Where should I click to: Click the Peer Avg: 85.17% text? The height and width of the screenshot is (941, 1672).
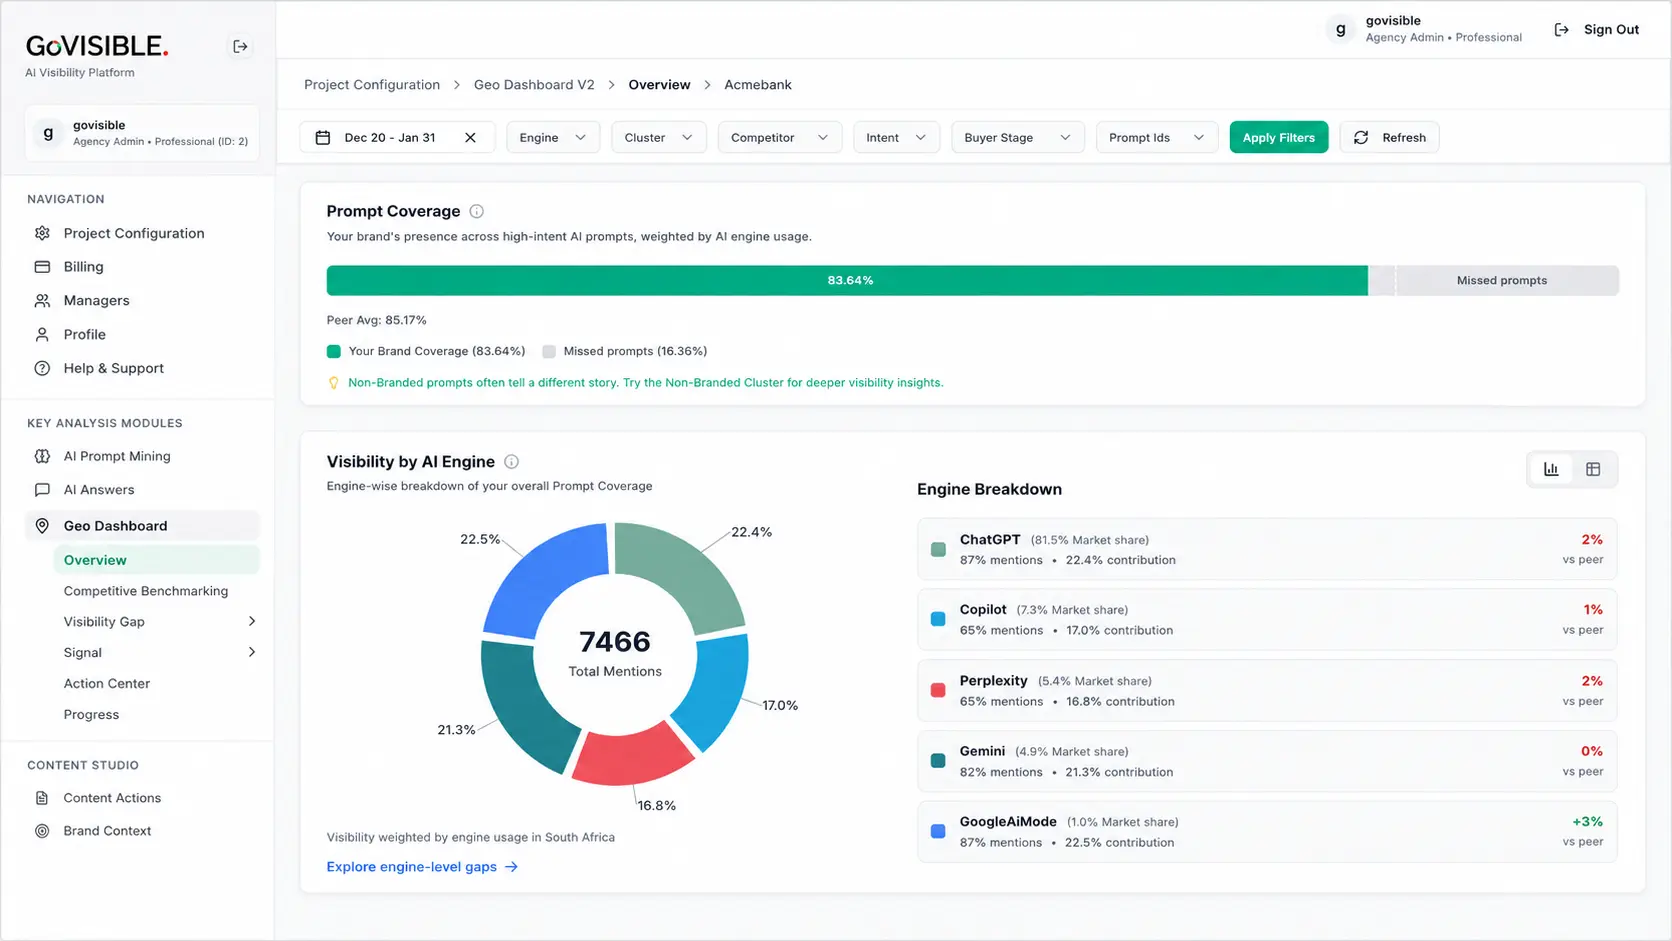tap(377, 321)
